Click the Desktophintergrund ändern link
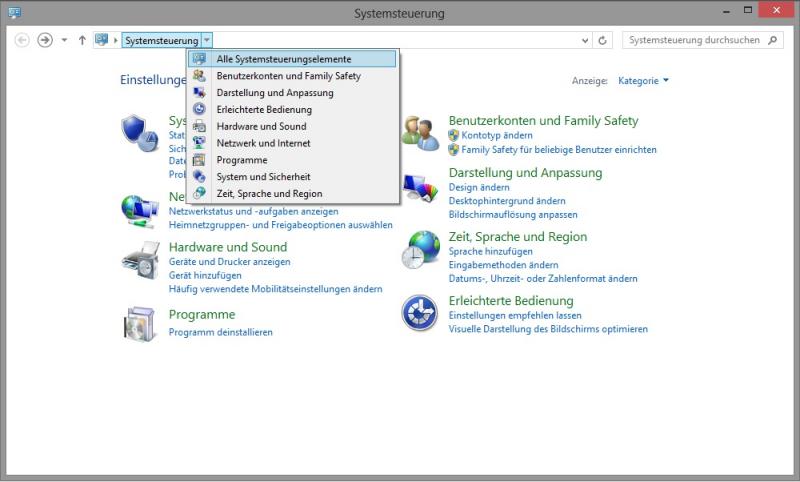 tap(507, 201)
